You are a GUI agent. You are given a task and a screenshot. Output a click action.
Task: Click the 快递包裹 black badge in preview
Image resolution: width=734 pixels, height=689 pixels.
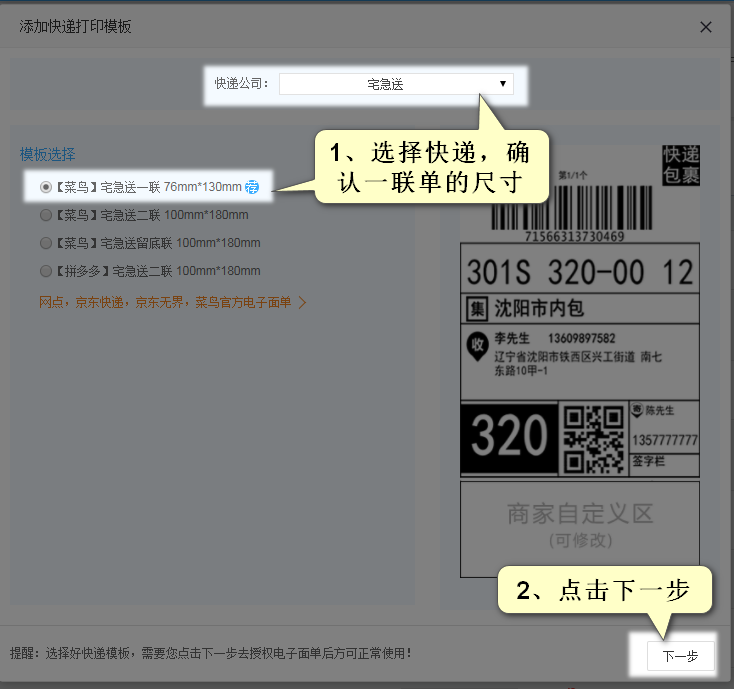681,165
